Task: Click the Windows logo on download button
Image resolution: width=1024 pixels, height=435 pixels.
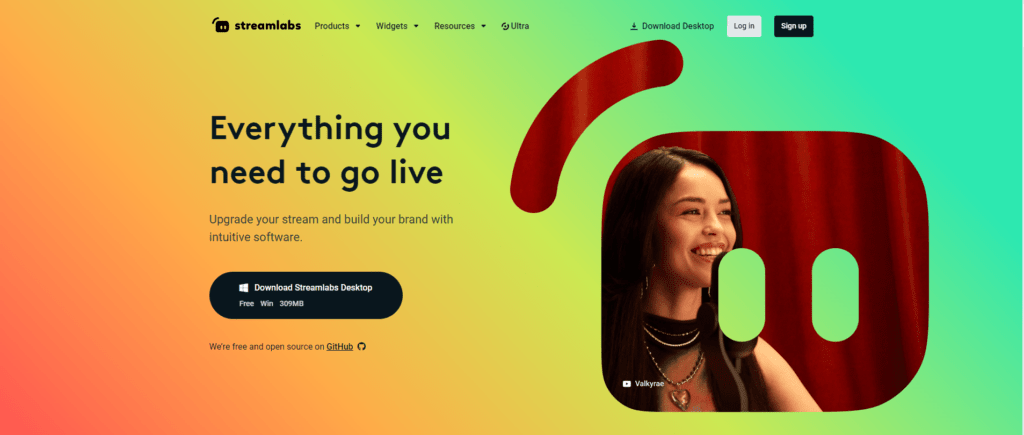Action: click(244, 287)
